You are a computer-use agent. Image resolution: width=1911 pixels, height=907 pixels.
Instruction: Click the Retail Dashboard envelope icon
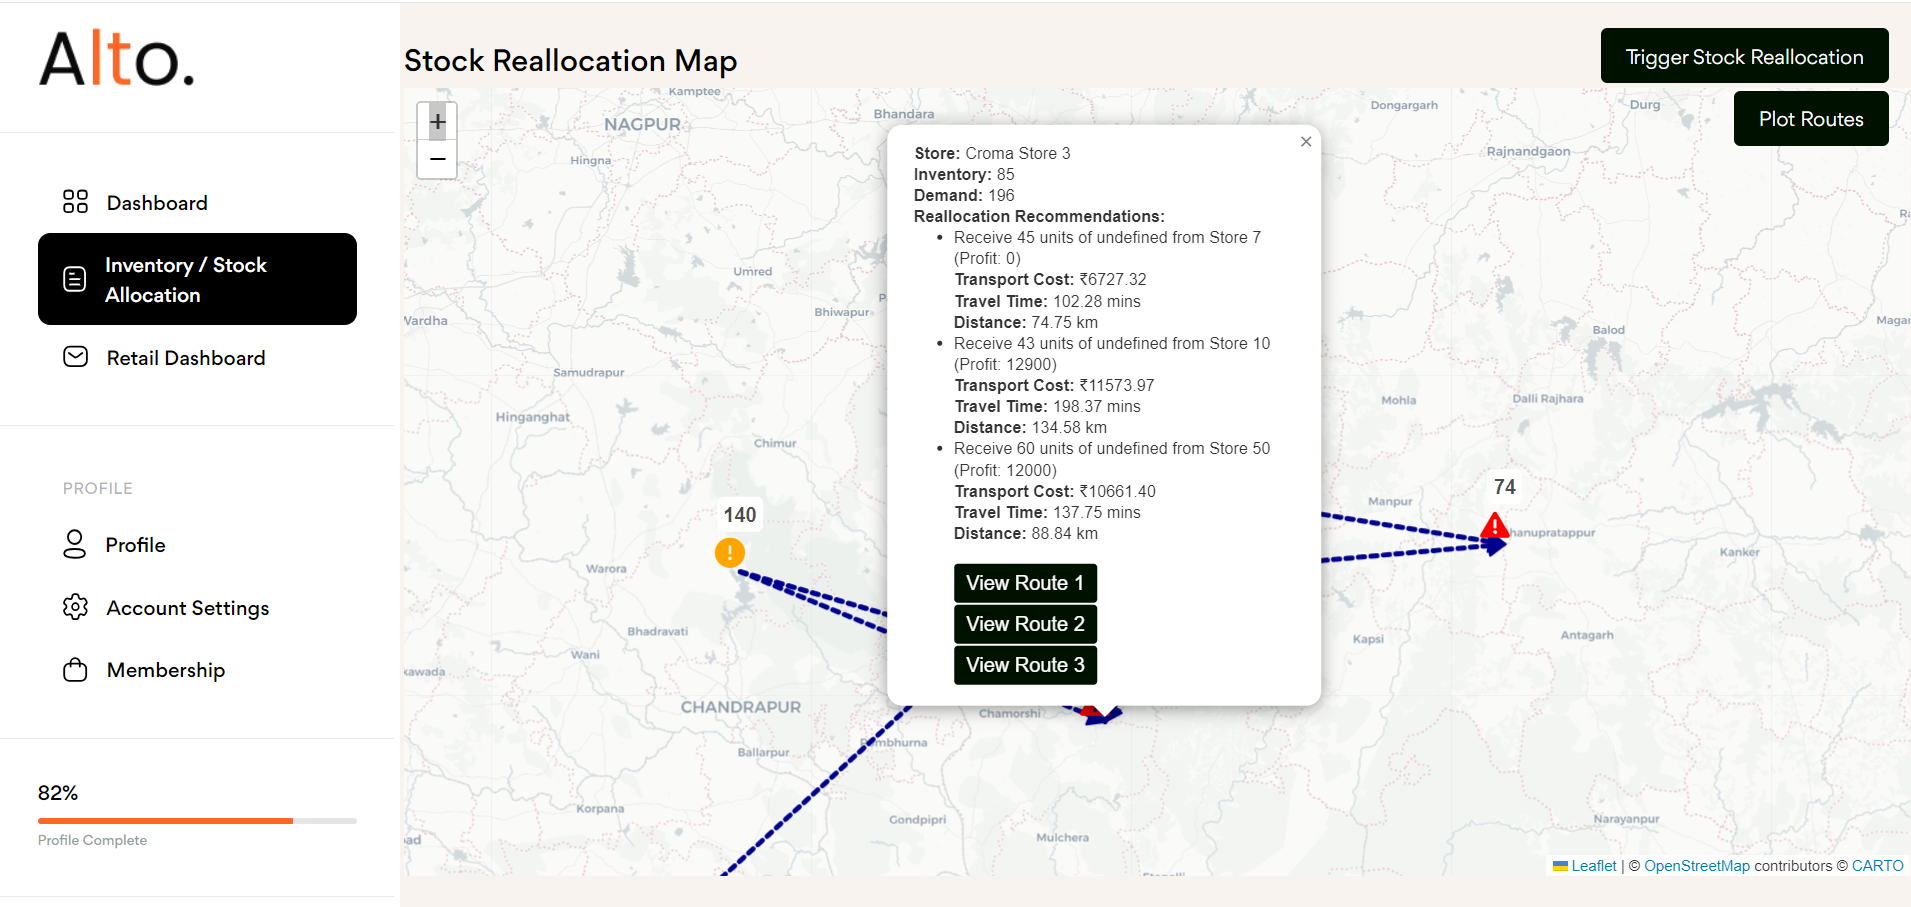coord(75,357)
